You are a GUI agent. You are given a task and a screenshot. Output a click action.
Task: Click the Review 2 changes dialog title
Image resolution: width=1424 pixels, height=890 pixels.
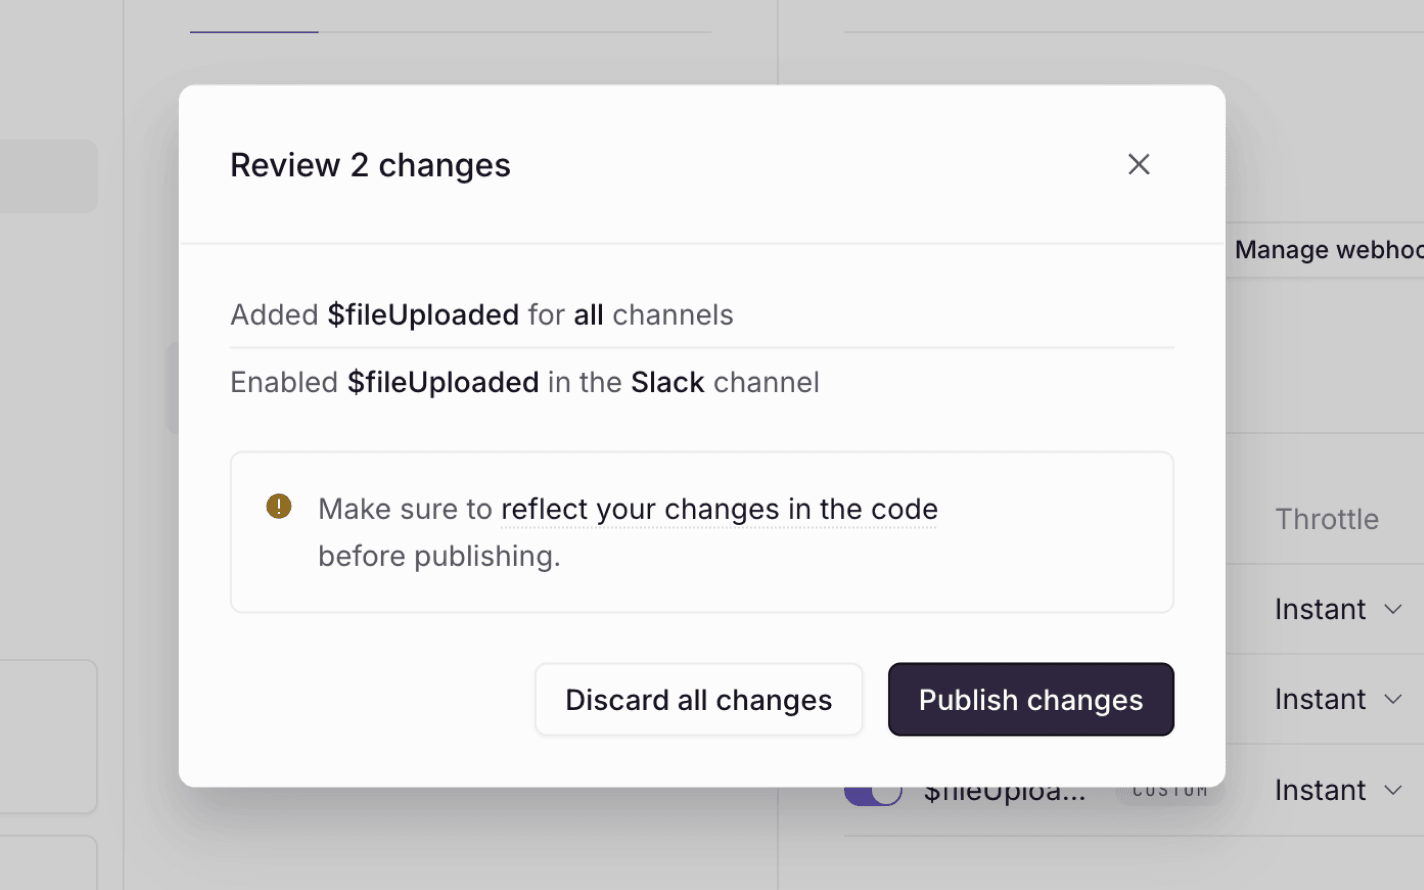coord(370,164)
